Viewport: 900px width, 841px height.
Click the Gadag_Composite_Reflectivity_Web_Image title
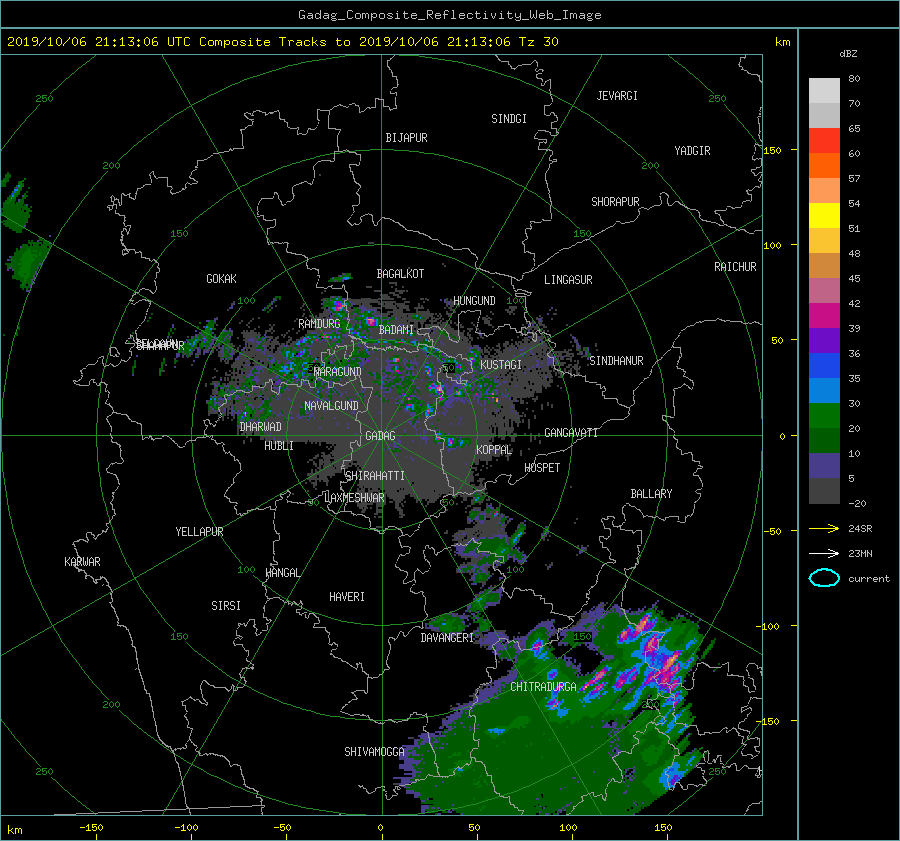tap(449, 15)
